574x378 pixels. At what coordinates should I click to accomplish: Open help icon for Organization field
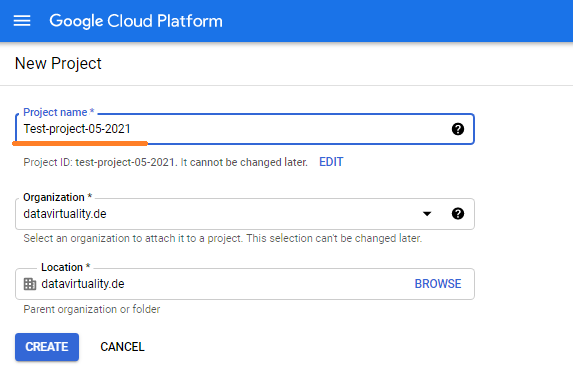[458, 213]
